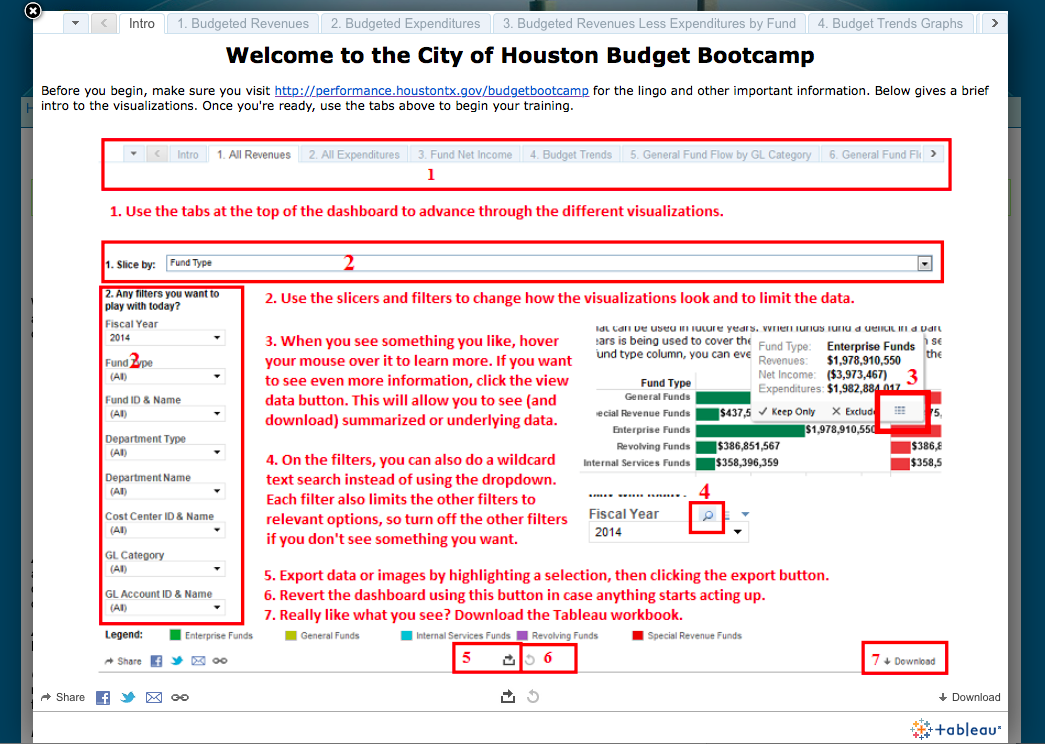1045x744 pixels.
Task: Click the previous-tab arrow in top tab bar
Action: tap(104, 23)
